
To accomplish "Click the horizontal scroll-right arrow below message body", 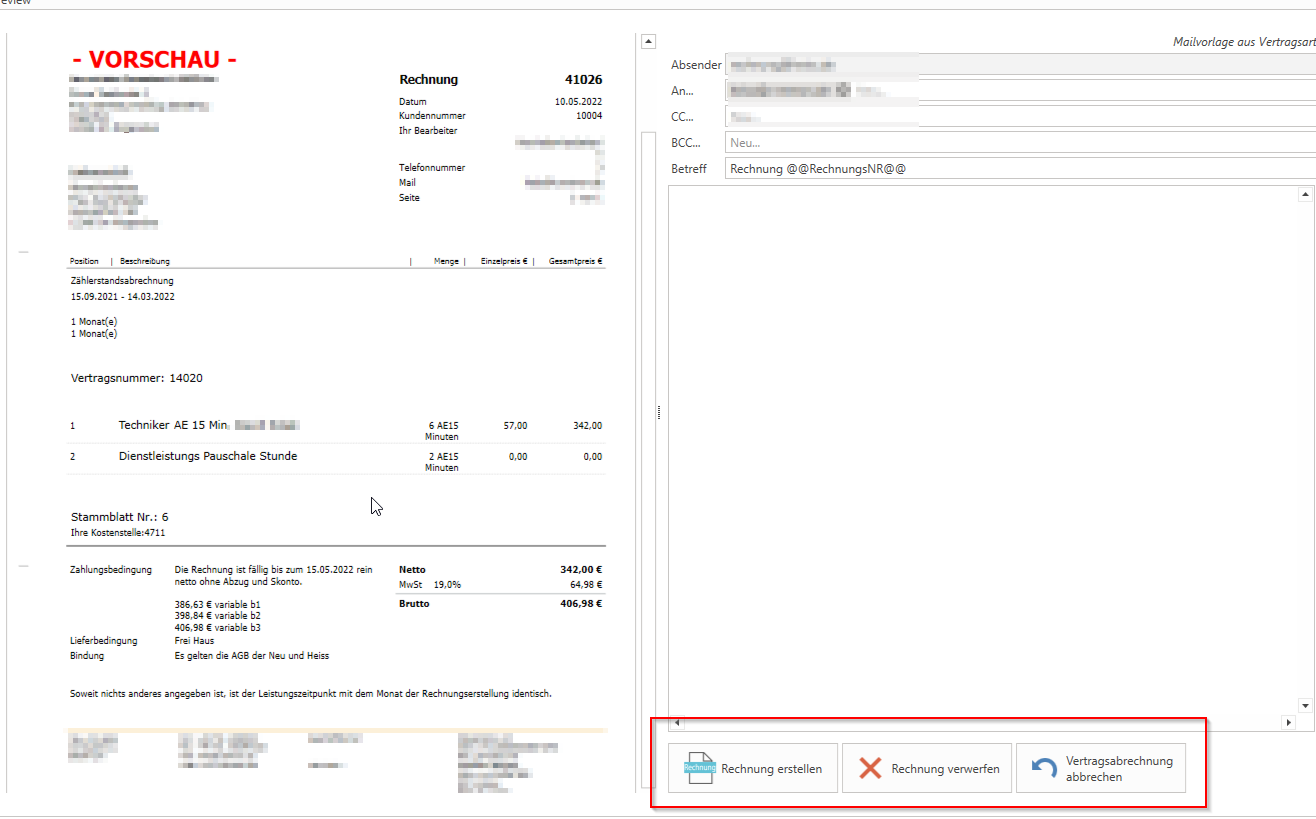I will pos(1288,722).
